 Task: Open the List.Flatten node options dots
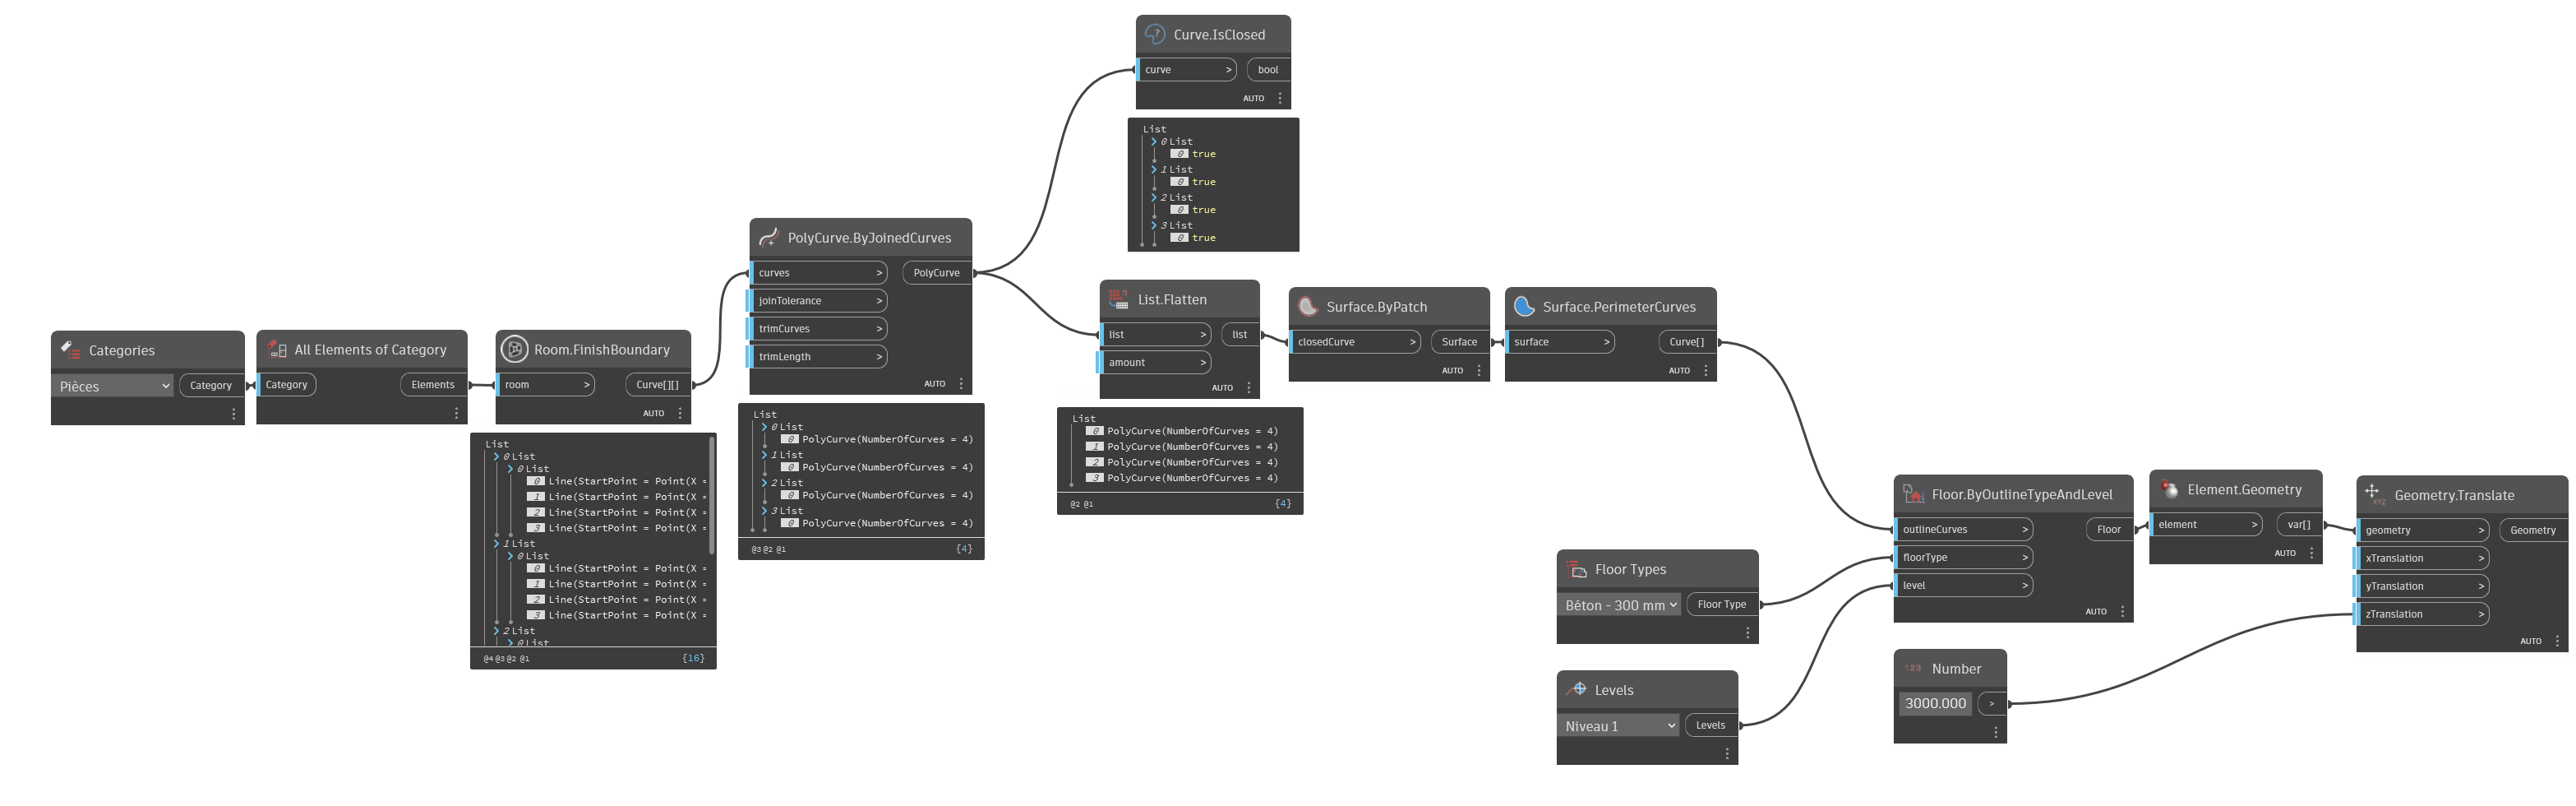click(x=1248, y=387)
